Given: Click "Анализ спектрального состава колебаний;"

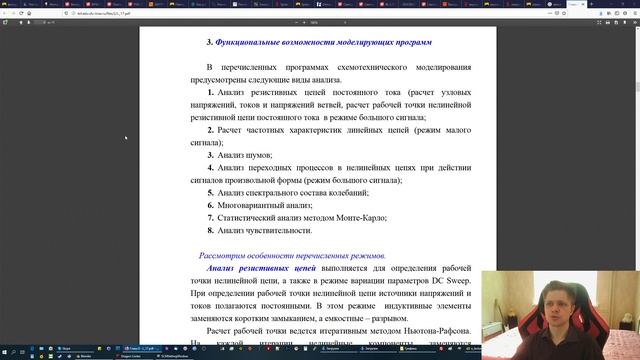Looking at the screenshot, I should [293, 193].
